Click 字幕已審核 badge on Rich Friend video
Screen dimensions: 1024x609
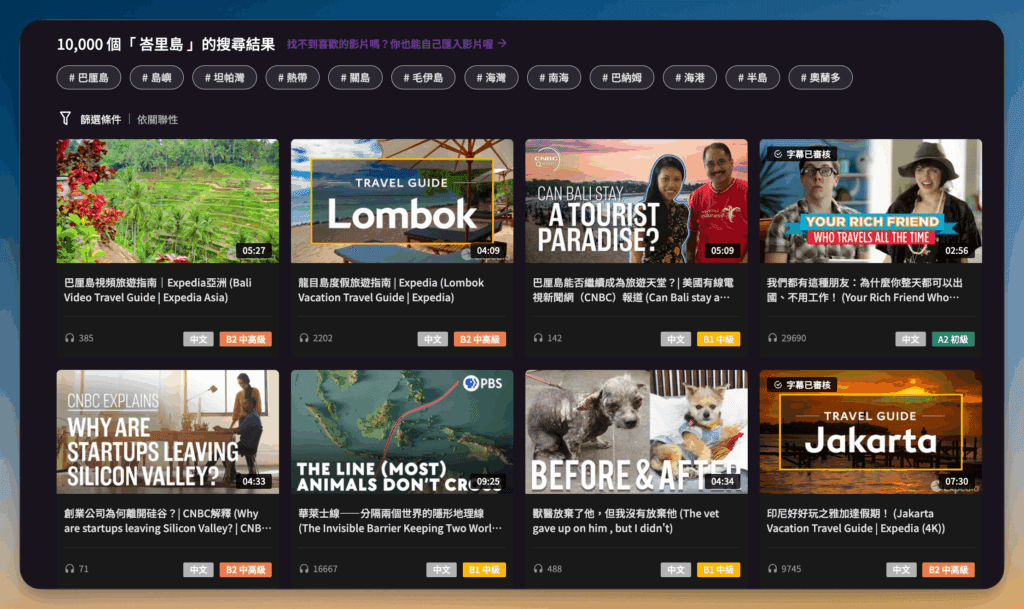pos(799,154)
